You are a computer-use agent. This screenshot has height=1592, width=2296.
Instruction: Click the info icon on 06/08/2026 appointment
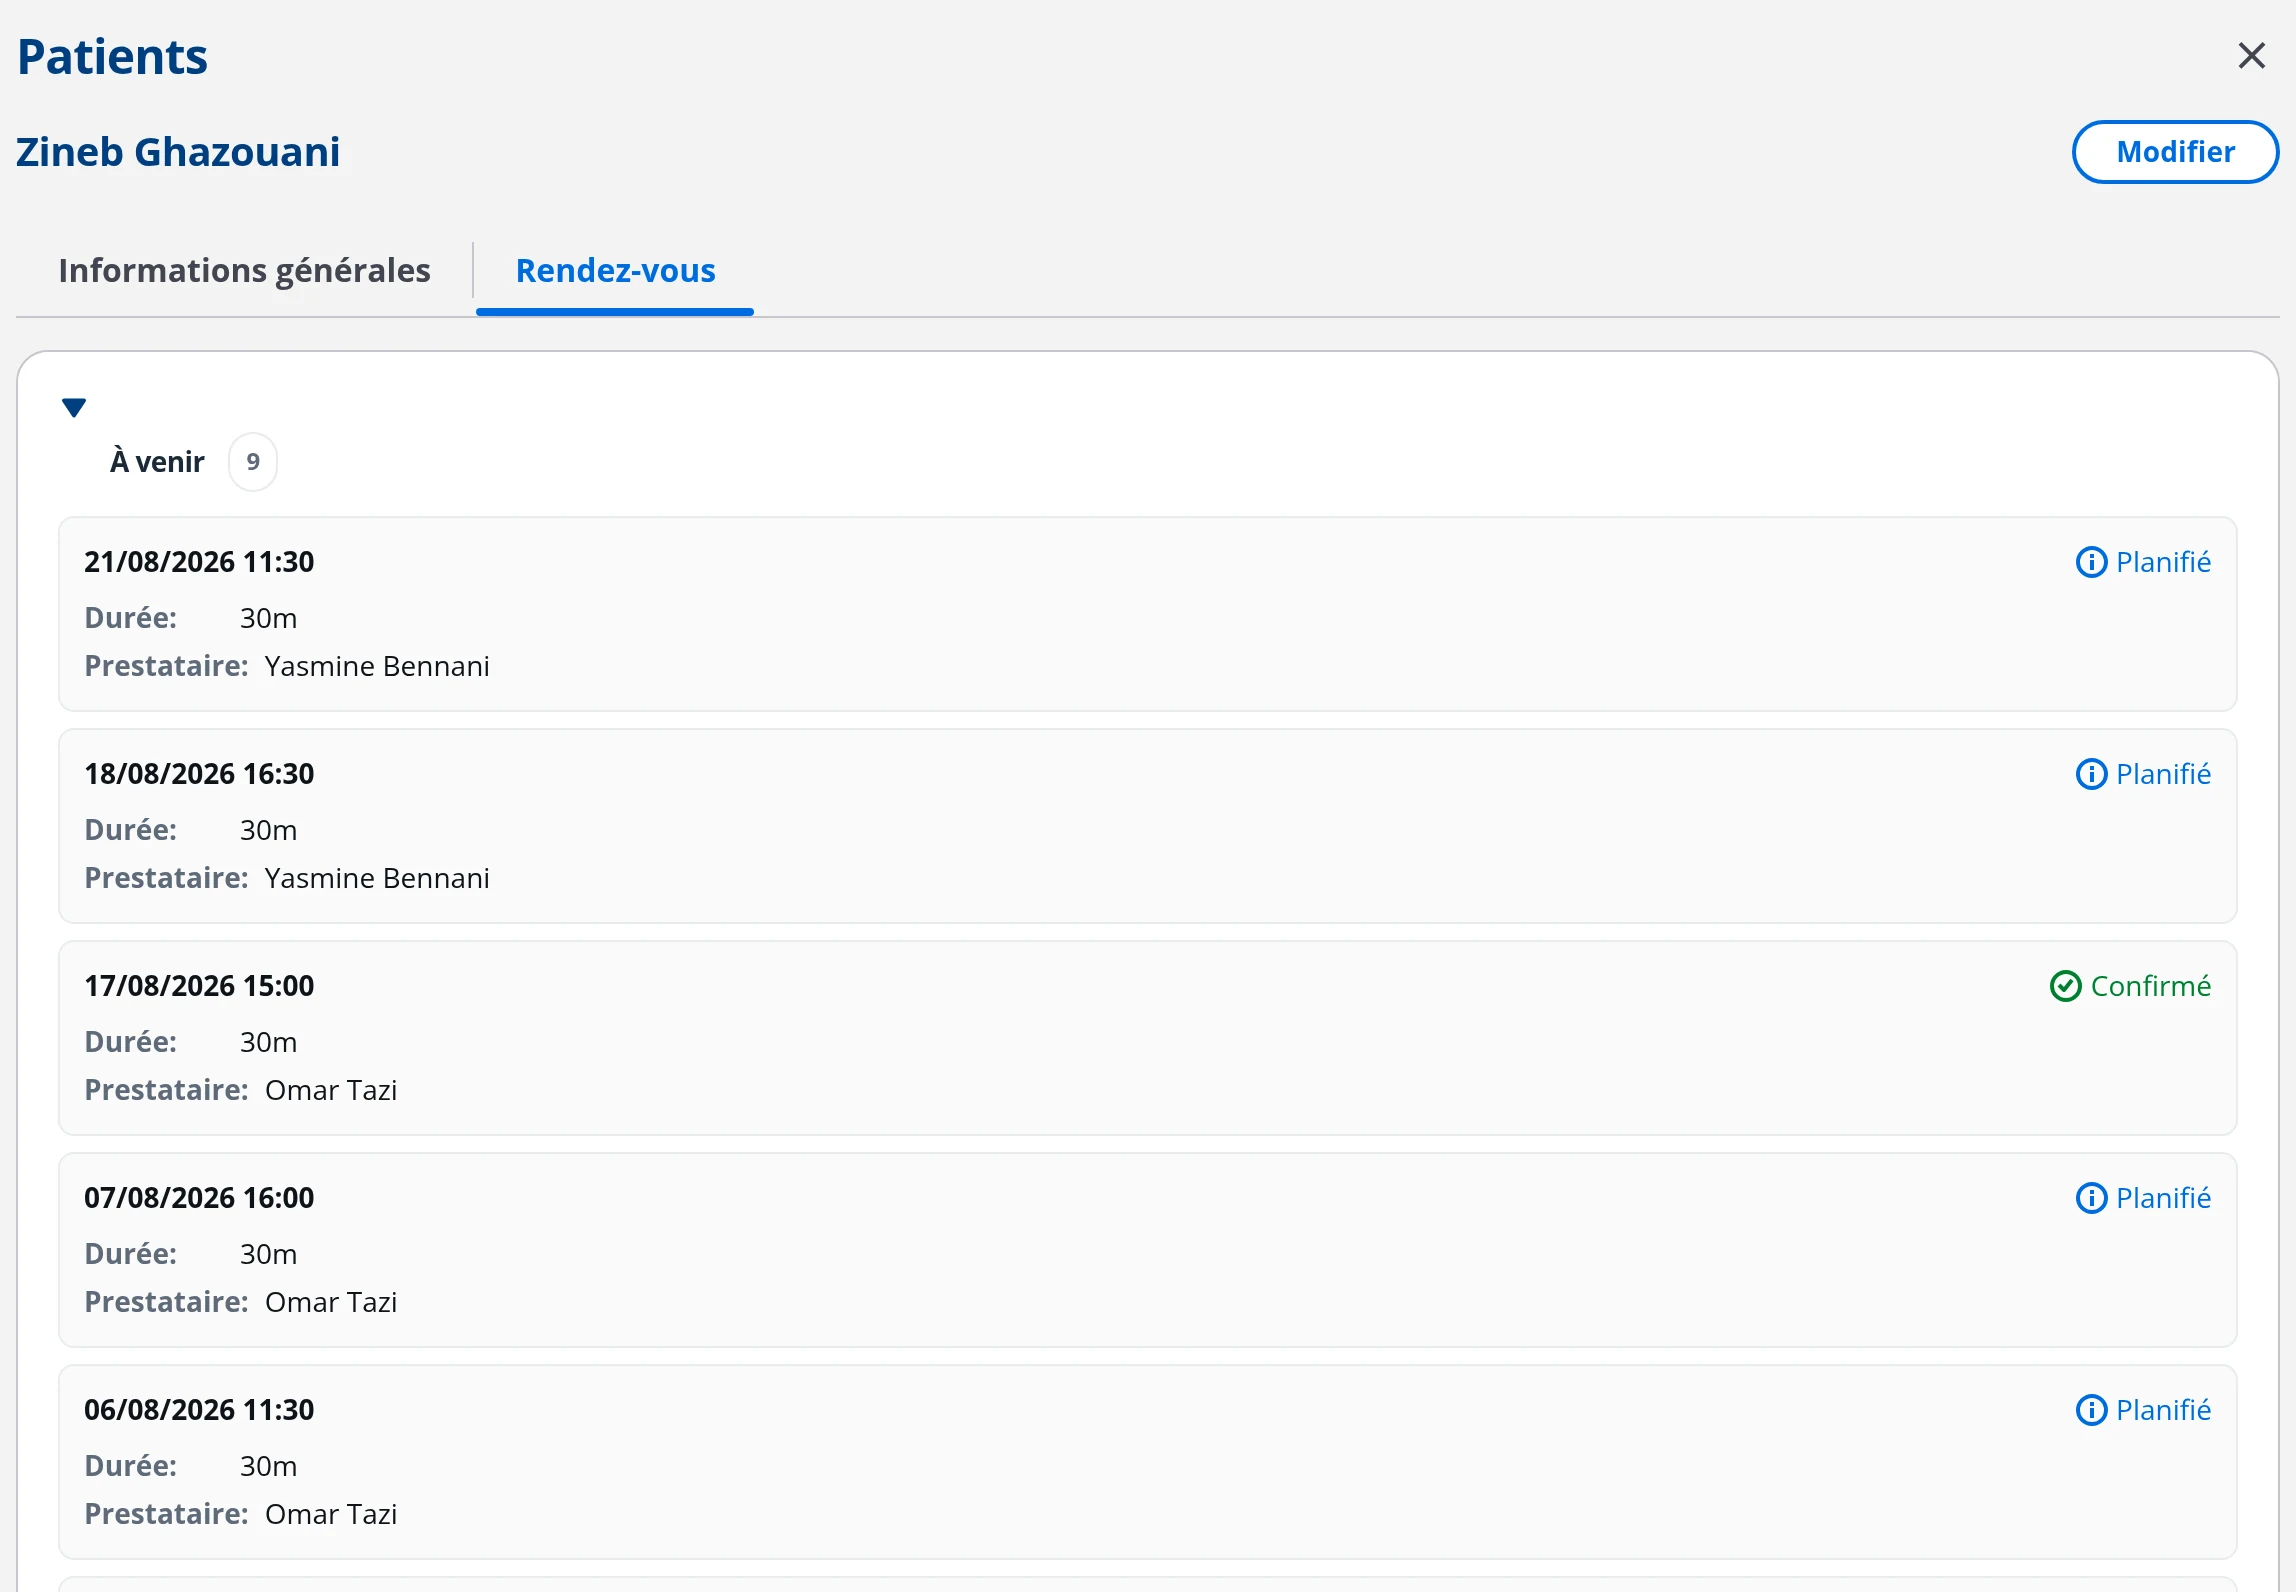click(2091, 1410)
